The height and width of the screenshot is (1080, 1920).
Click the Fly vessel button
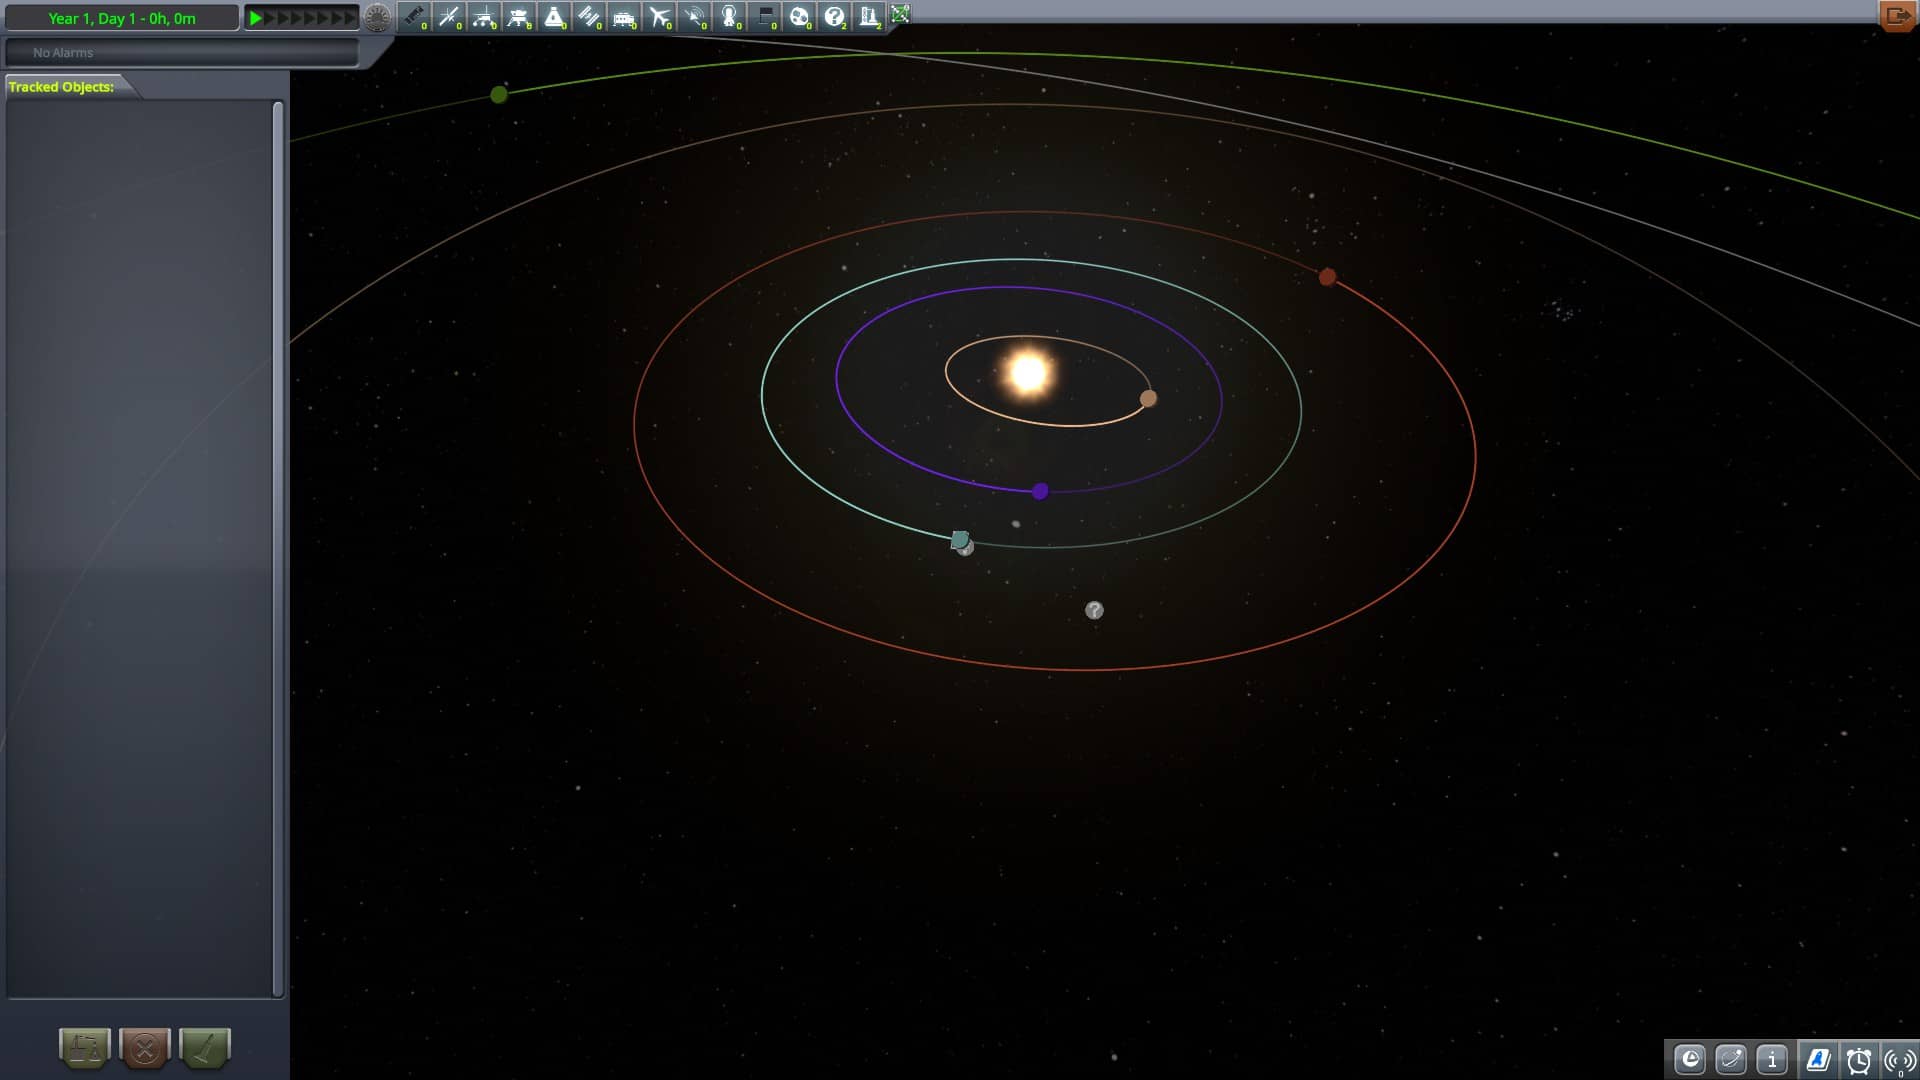(205, 1048)
